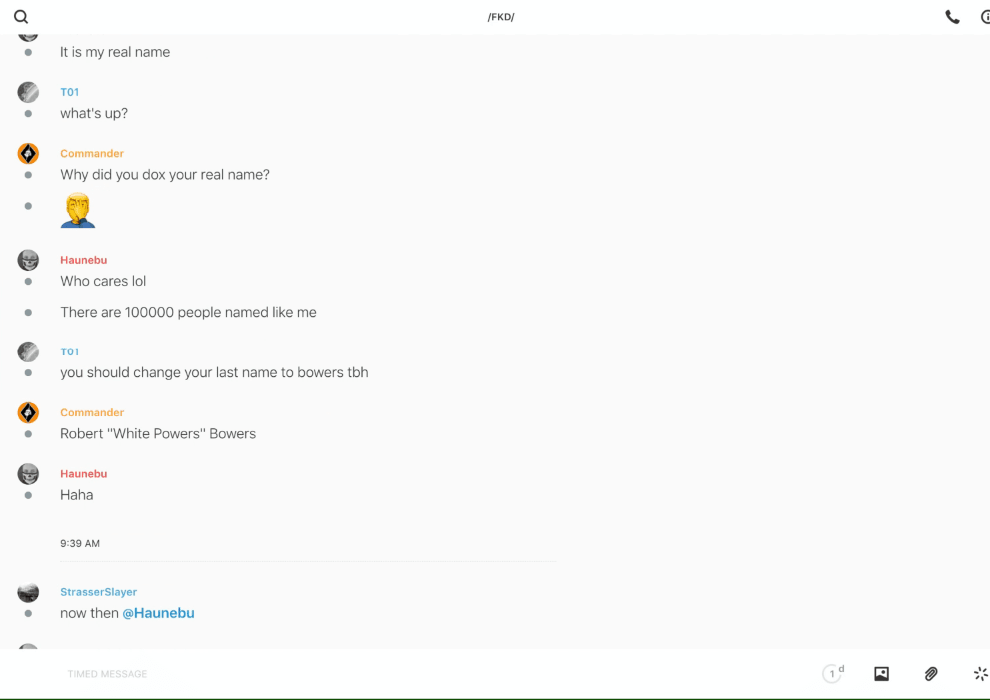
Task: Start a voice call with phone icon
Action: tap(952, 17)
